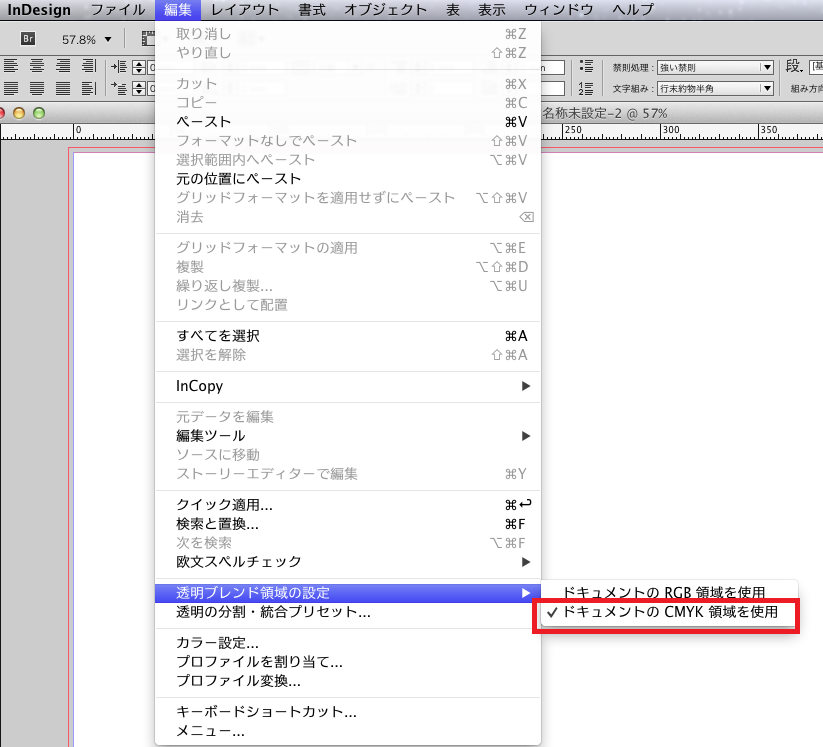Click justify with last line centered icon

point(37,88)
